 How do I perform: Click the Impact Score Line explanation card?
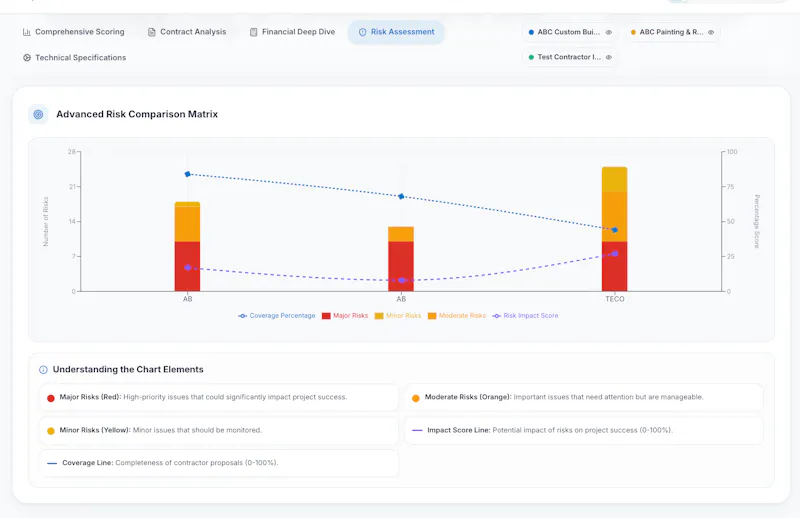pyautogui.click(x=584, y=430)
